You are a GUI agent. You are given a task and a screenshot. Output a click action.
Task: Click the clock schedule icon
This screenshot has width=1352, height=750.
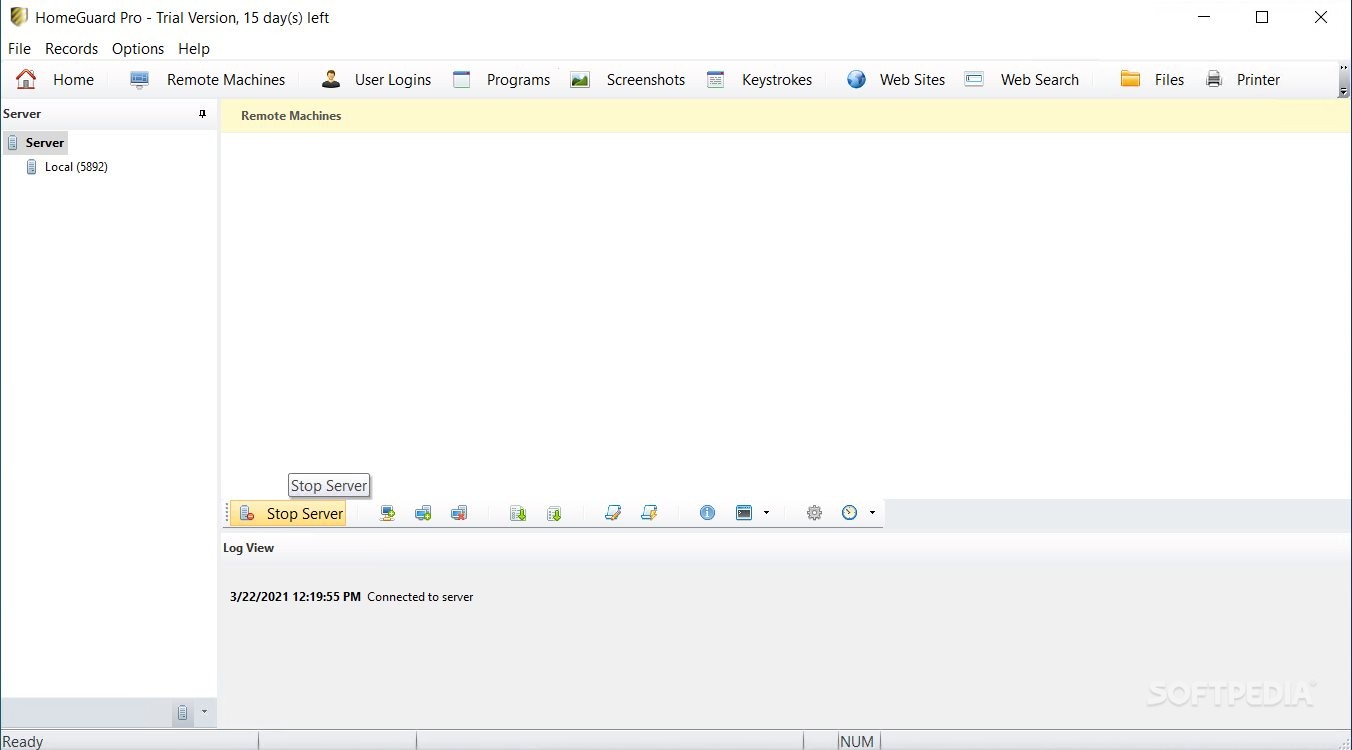(x=850, y=513)
